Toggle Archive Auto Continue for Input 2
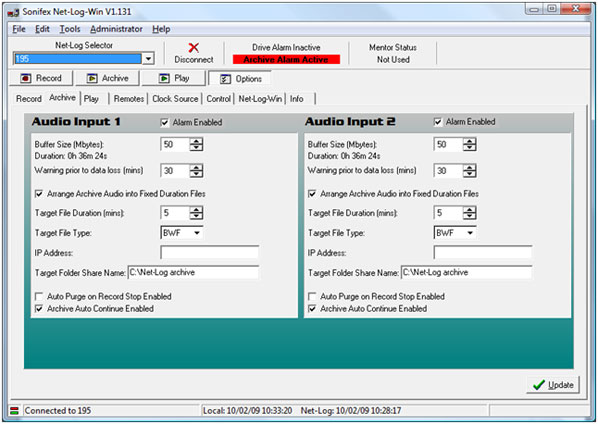 pos(312,308)
